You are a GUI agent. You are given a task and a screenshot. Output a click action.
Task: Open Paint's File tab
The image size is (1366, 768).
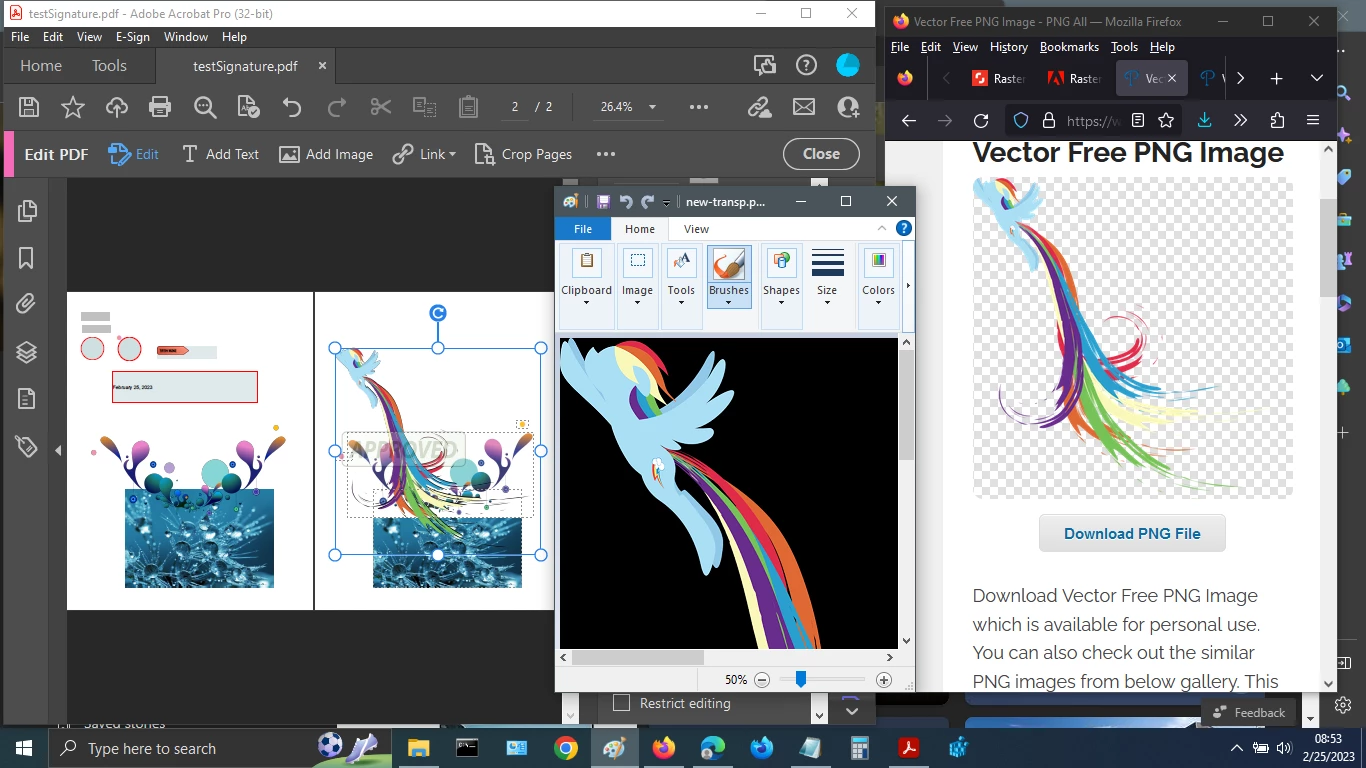[x=583, y=229]
